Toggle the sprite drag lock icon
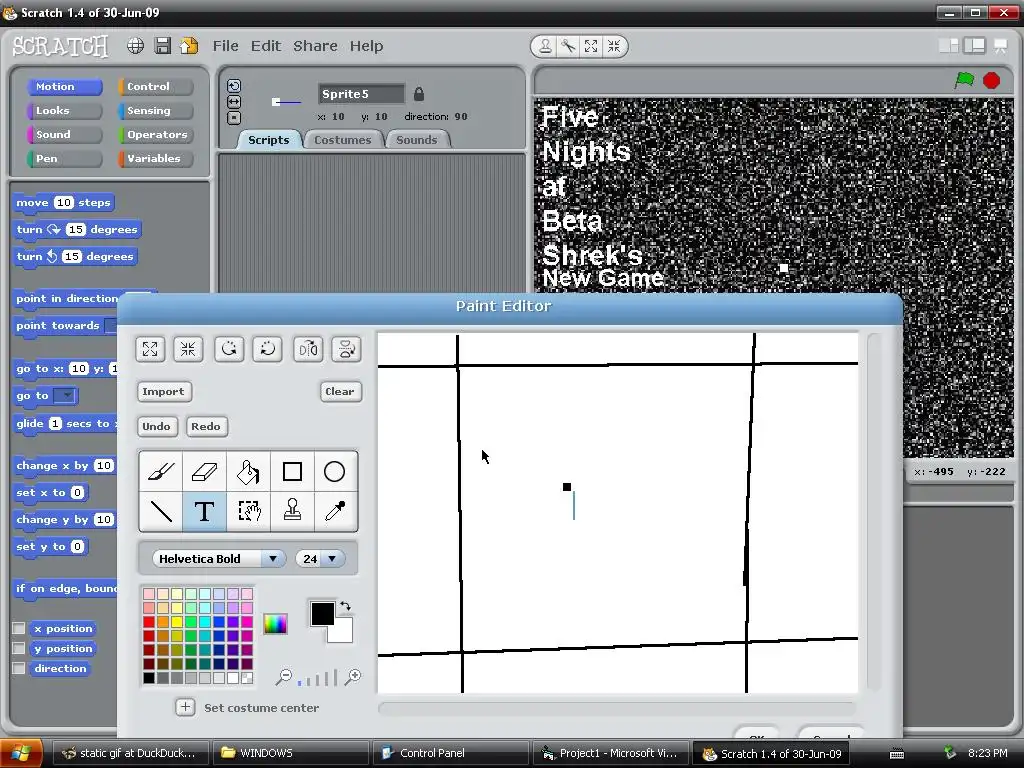Viewport: 1024px width, 768px height. (419, 94)
